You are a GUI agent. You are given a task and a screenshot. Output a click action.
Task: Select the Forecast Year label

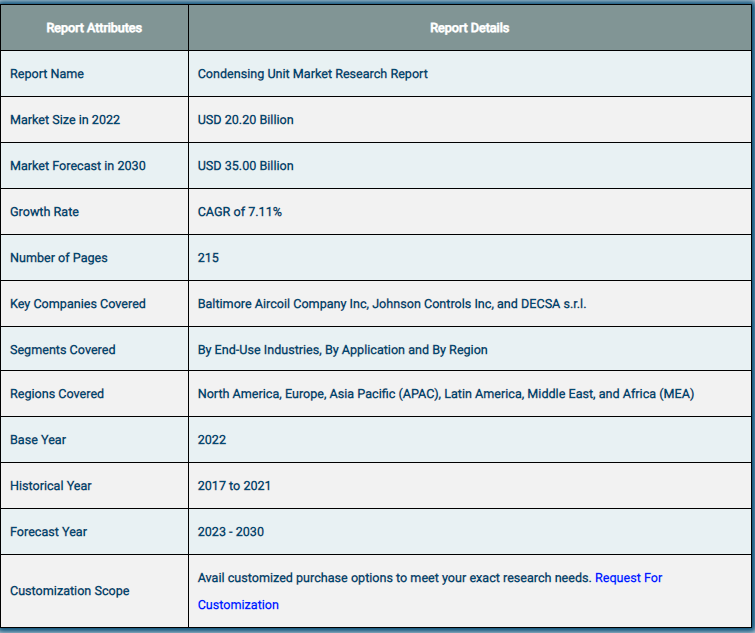(49, 532)
